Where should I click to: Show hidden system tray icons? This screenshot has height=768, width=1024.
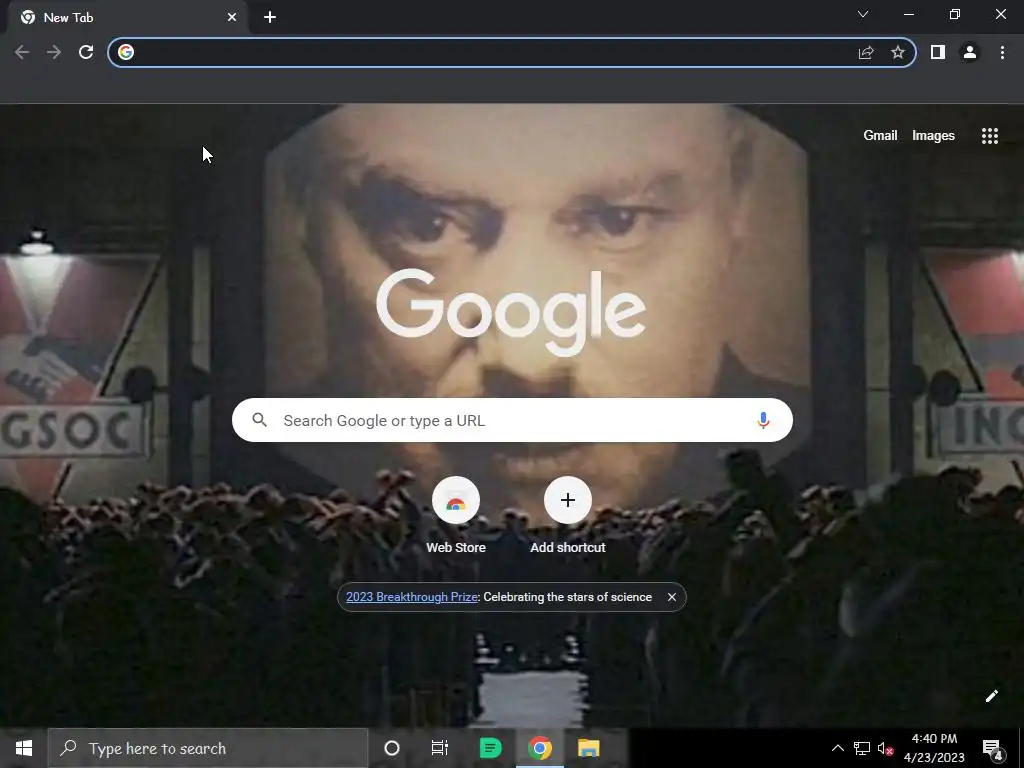pyautogui.click(x=837, y=748)
